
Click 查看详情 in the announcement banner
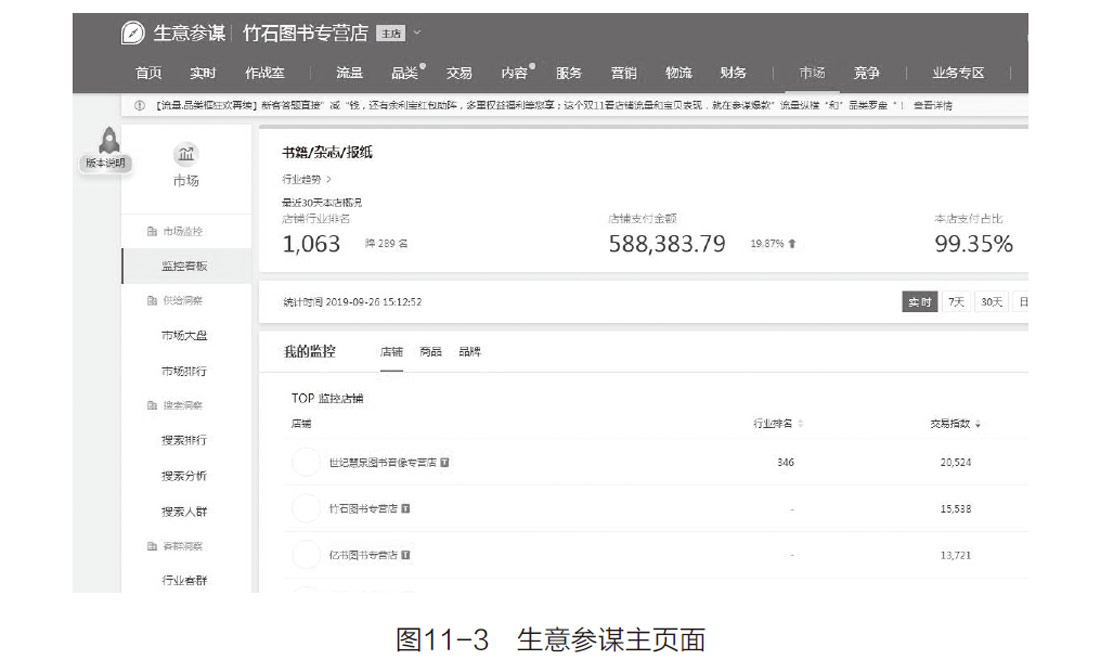932,105
